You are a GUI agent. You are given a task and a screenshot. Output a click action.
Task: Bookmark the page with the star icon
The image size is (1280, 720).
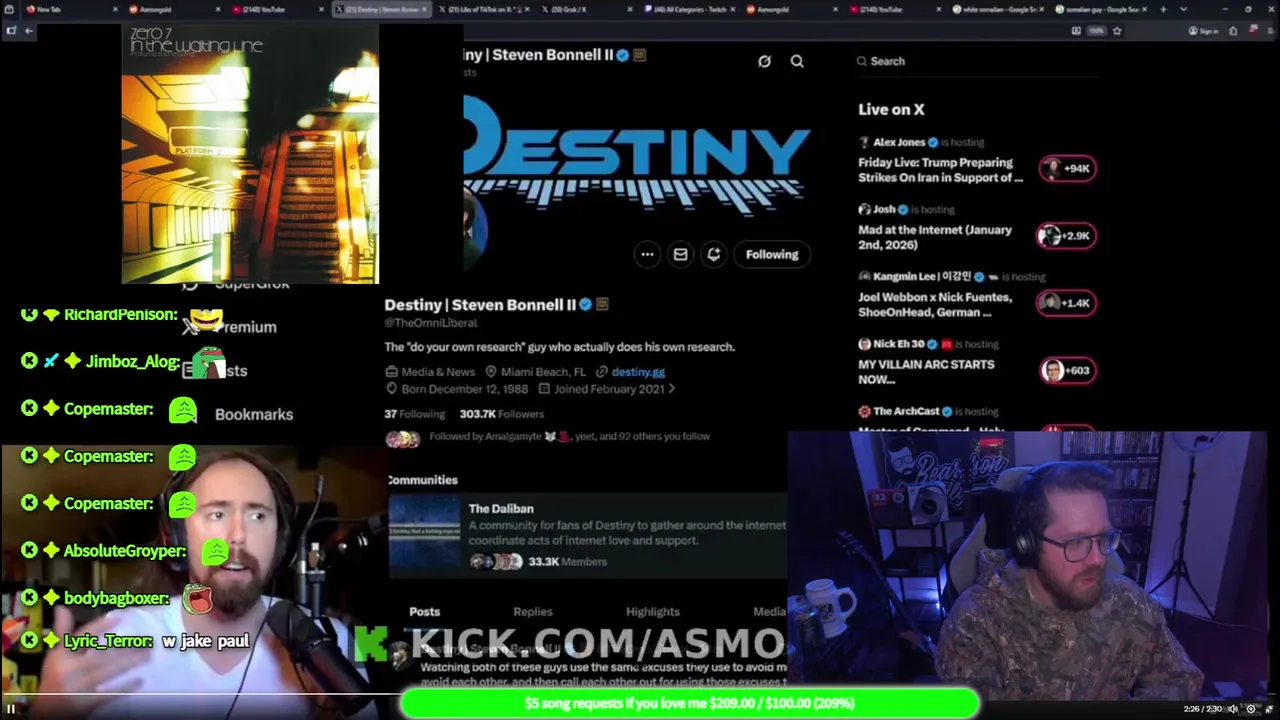pos(1117,31)
